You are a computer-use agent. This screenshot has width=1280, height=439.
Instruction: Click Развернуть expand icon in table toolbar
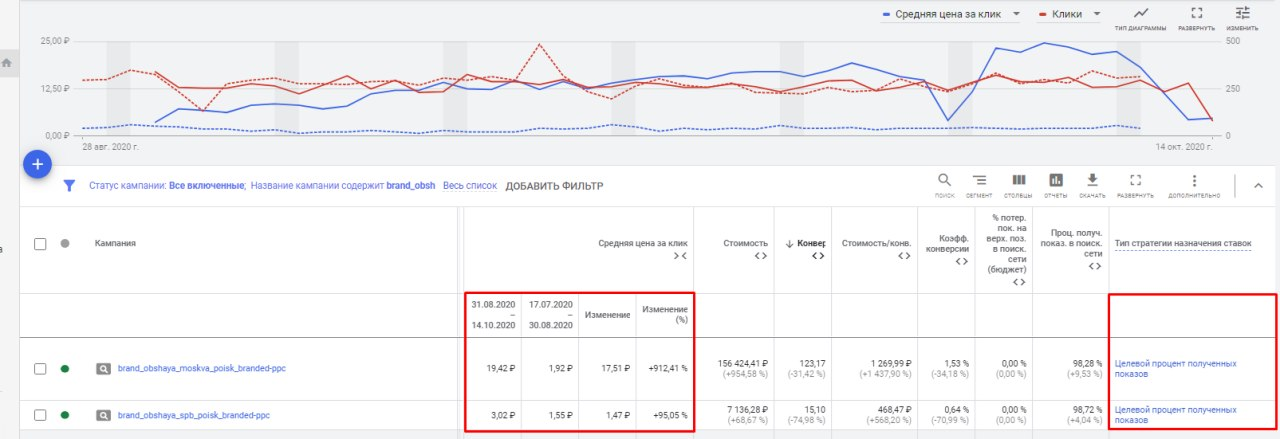[x=1135, y=184]
